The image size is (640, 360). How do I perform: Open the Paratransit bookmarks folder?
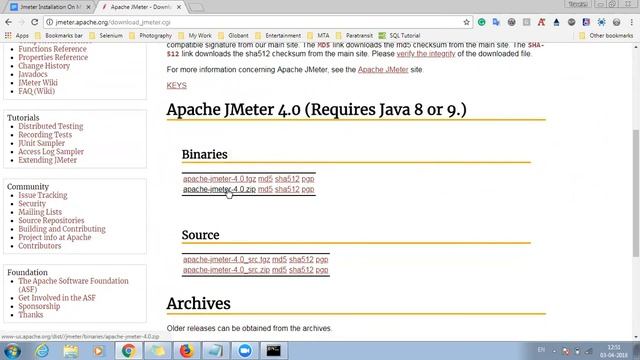tap(354, 36)
